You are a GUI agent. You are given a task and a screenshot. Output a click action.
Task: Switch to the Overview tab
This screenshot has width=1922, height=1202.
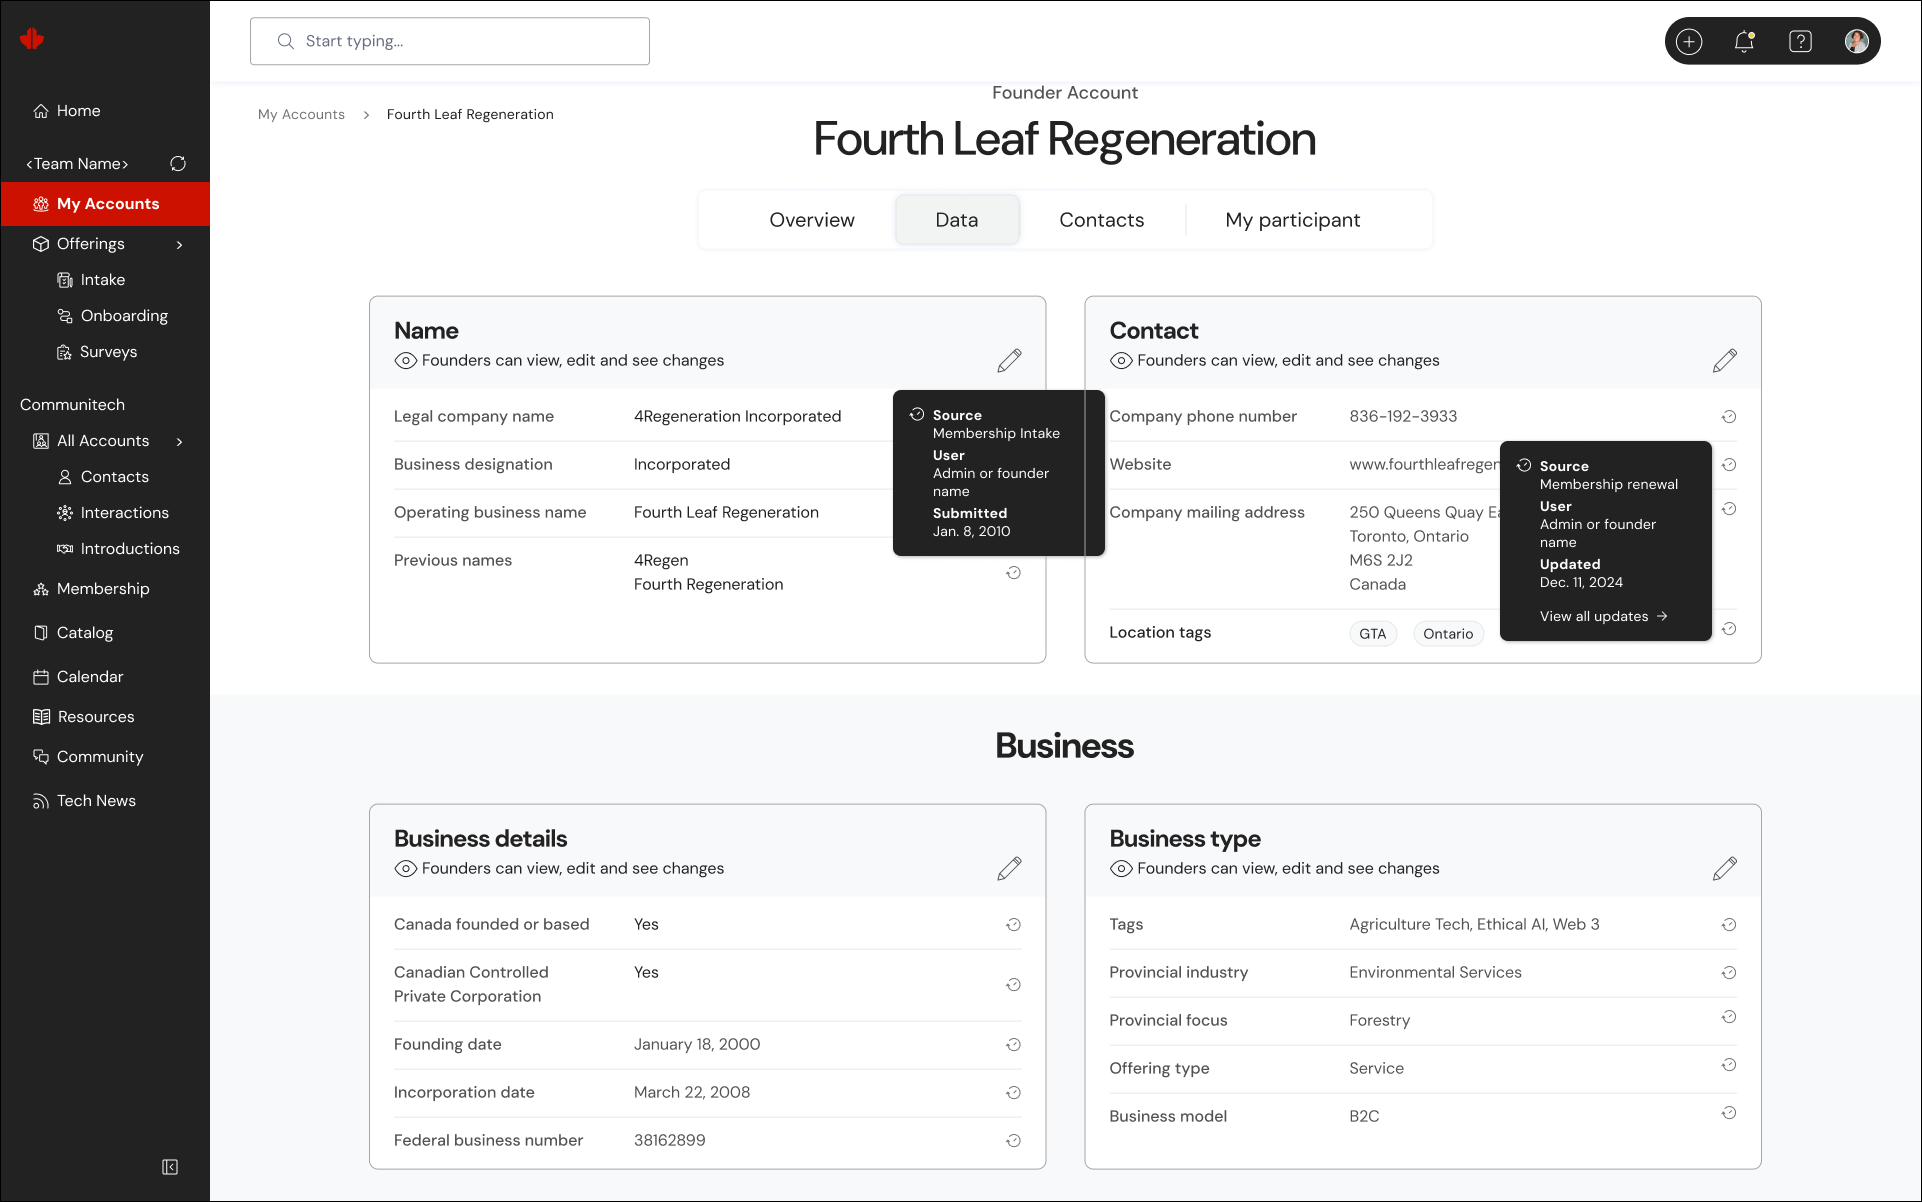811,220
